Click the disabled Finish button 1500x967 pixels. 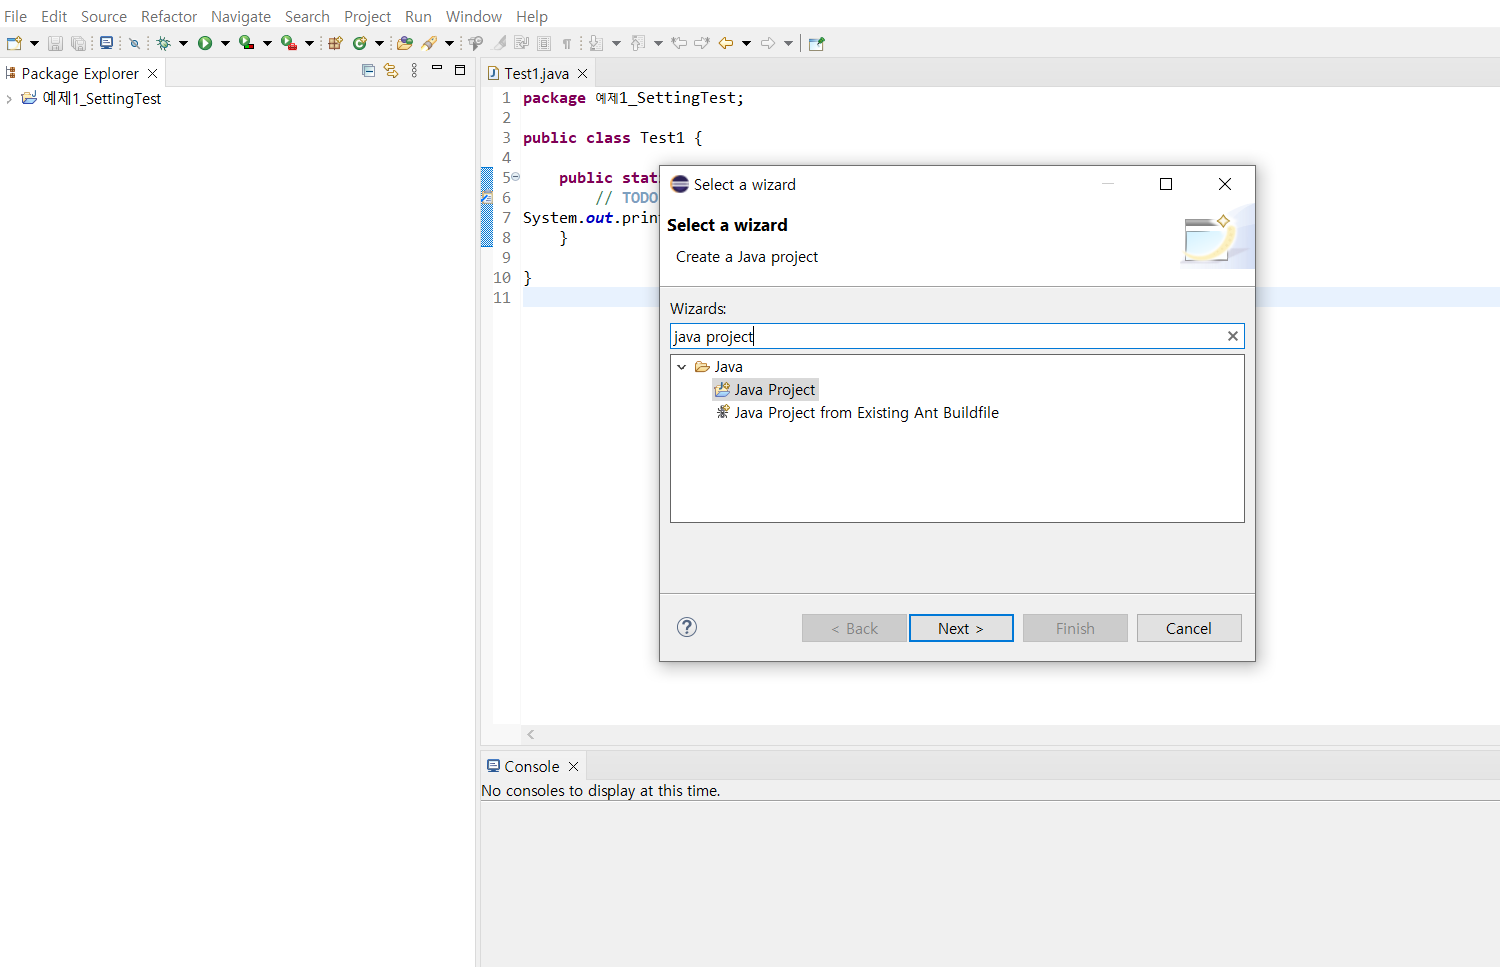(x=1075, y=628)
